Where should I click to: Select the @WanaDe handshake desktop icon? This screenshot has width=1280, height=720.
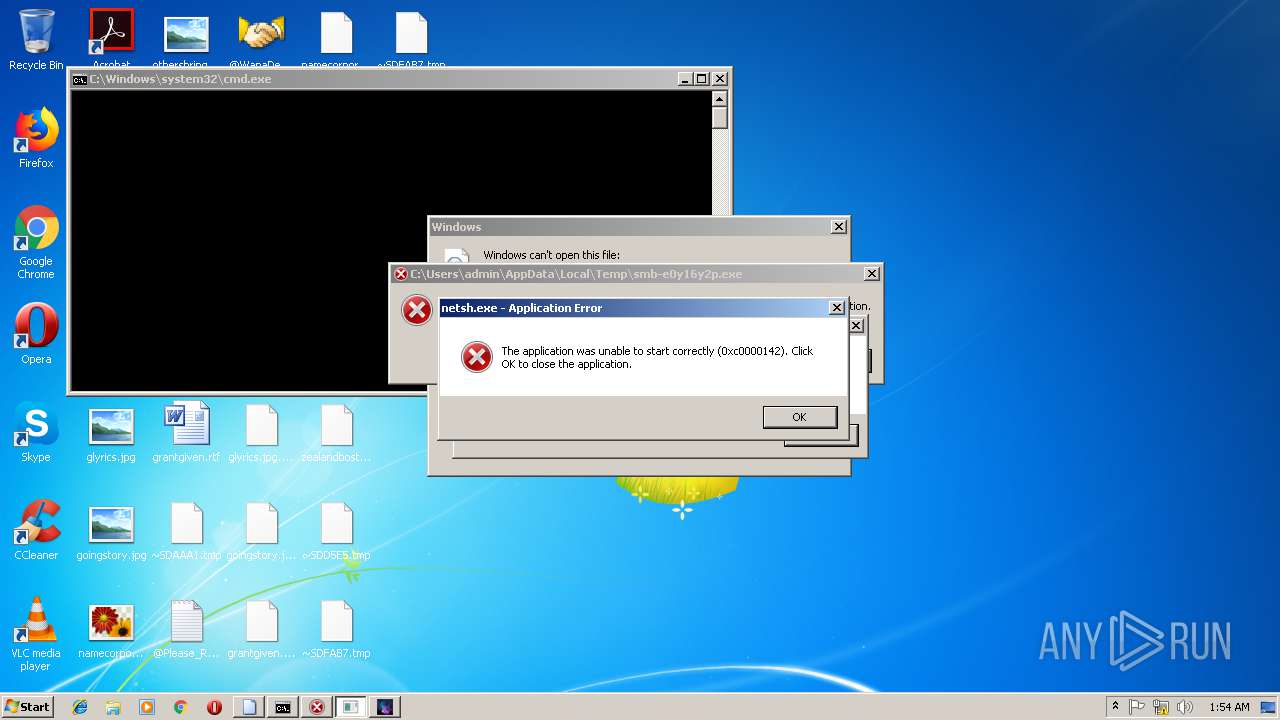click(261, 40)
